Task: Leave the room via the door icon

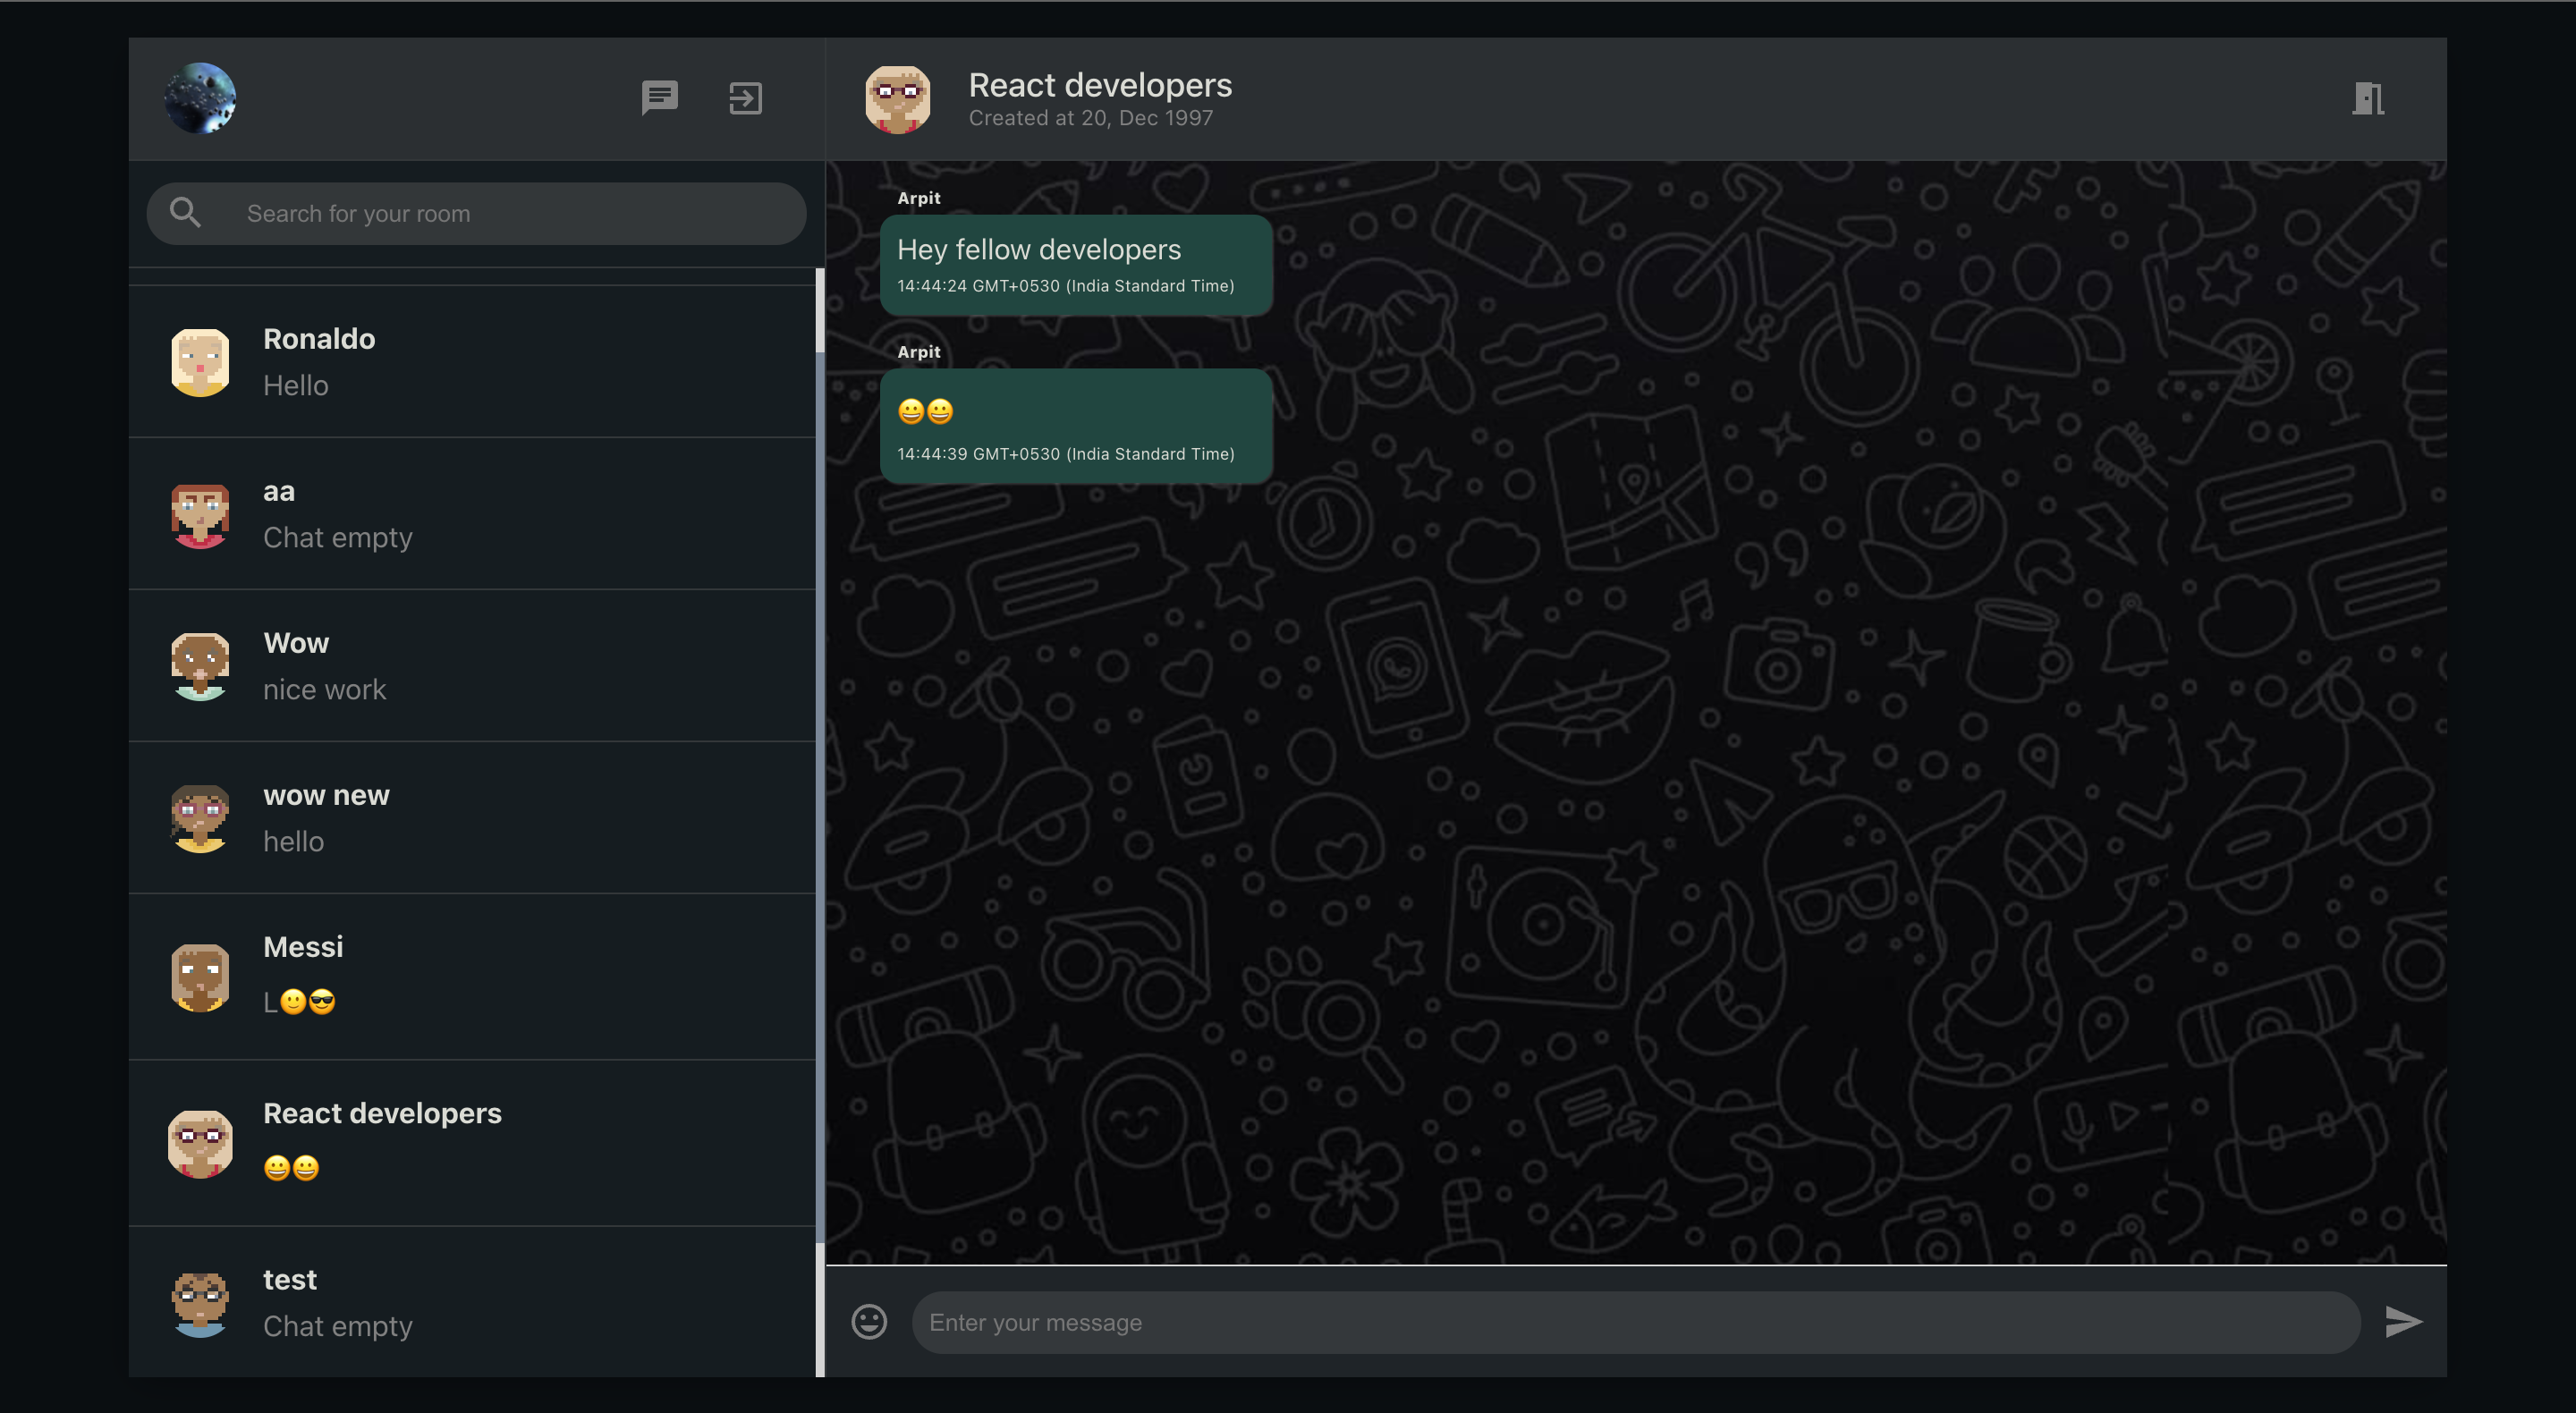Action: click(x=2368, y=98)
